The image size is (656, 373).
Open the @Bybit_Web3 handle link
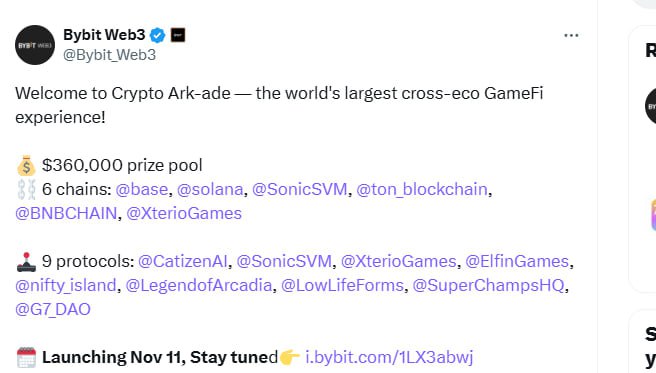tap(109, 55)
